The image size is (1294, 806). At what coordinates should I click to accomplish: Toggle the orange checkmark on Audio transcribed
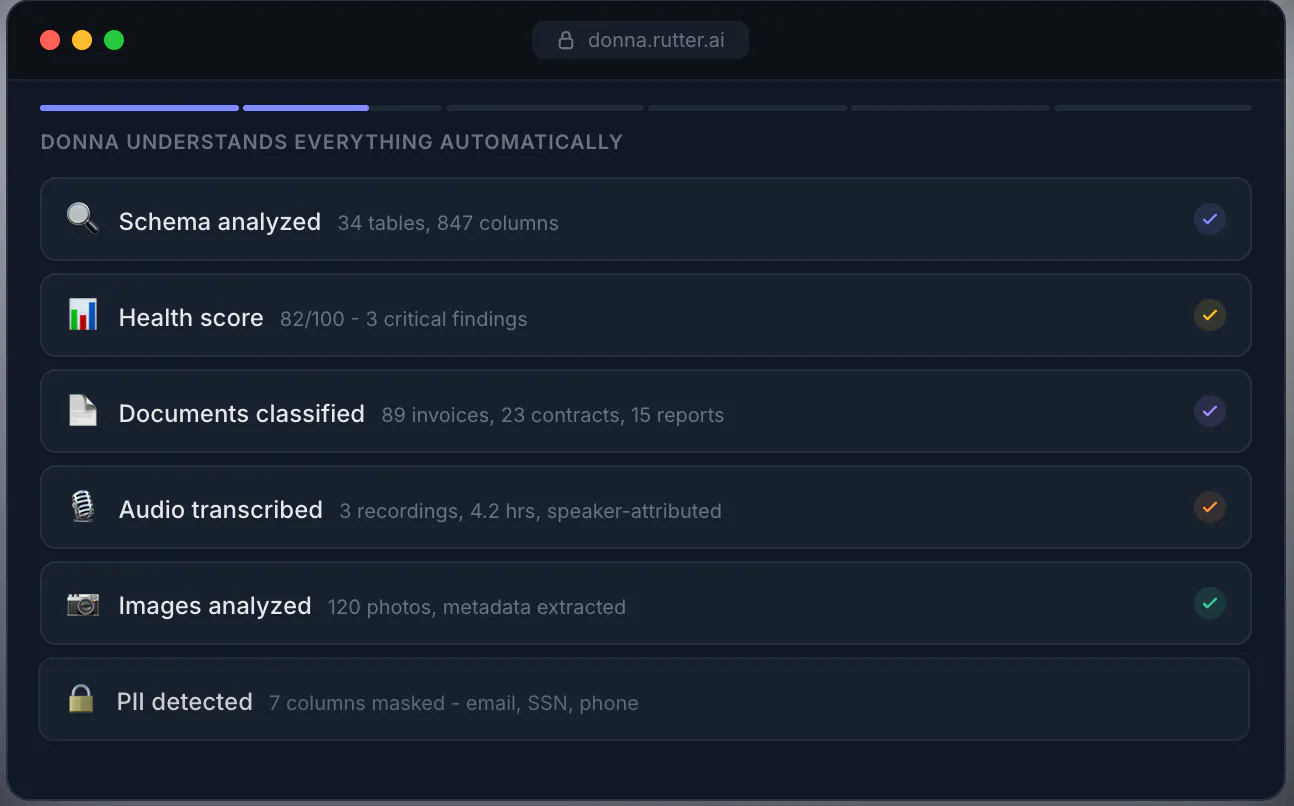(1210, 507)
